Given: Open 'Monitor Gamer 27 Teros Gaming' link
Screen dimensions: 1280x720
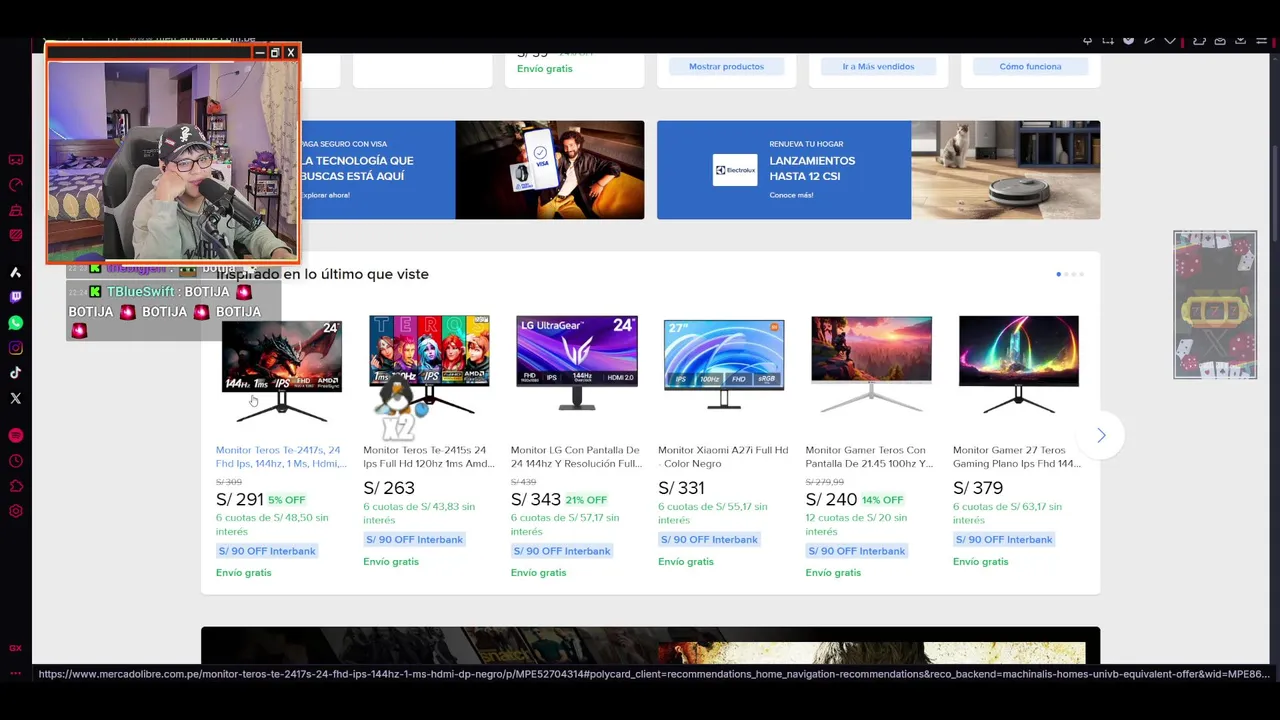Looking at the screenshot, I should tap(1018, 457).
